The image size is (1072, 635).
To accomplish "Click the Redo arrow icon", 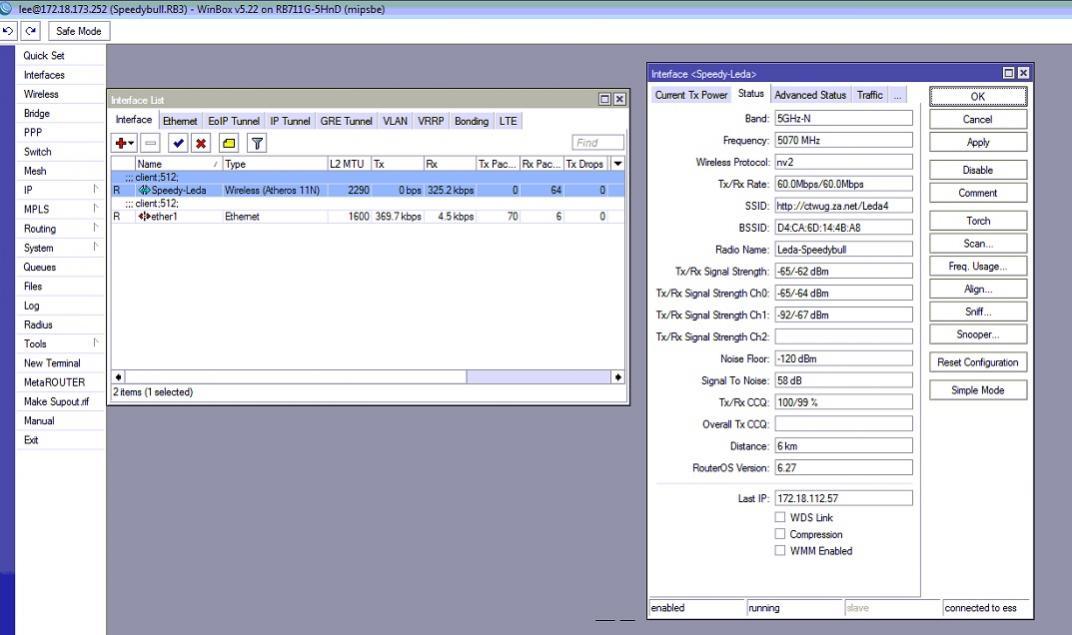I will (28, 31).
